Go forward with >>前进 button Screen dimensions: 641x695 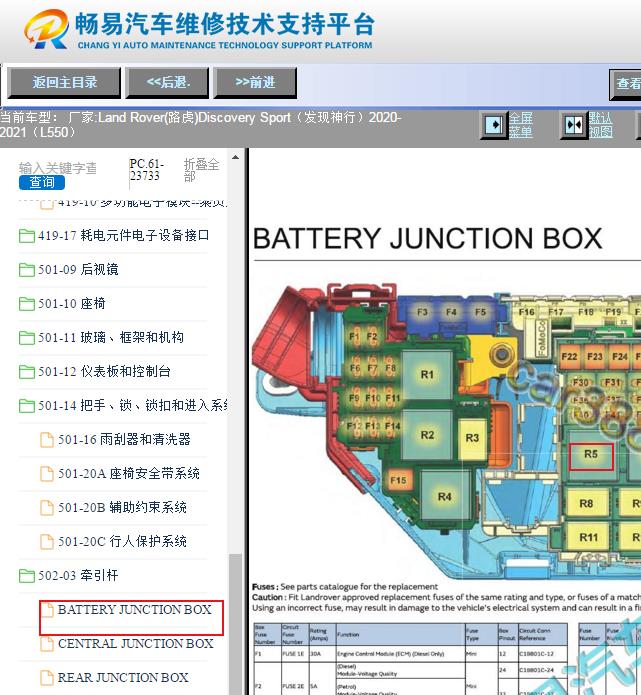coord(255,82)
